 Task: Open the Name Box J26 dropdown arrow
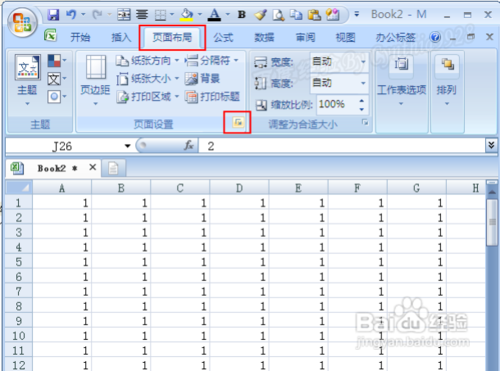pyautogui.click(x=127, y=146)
